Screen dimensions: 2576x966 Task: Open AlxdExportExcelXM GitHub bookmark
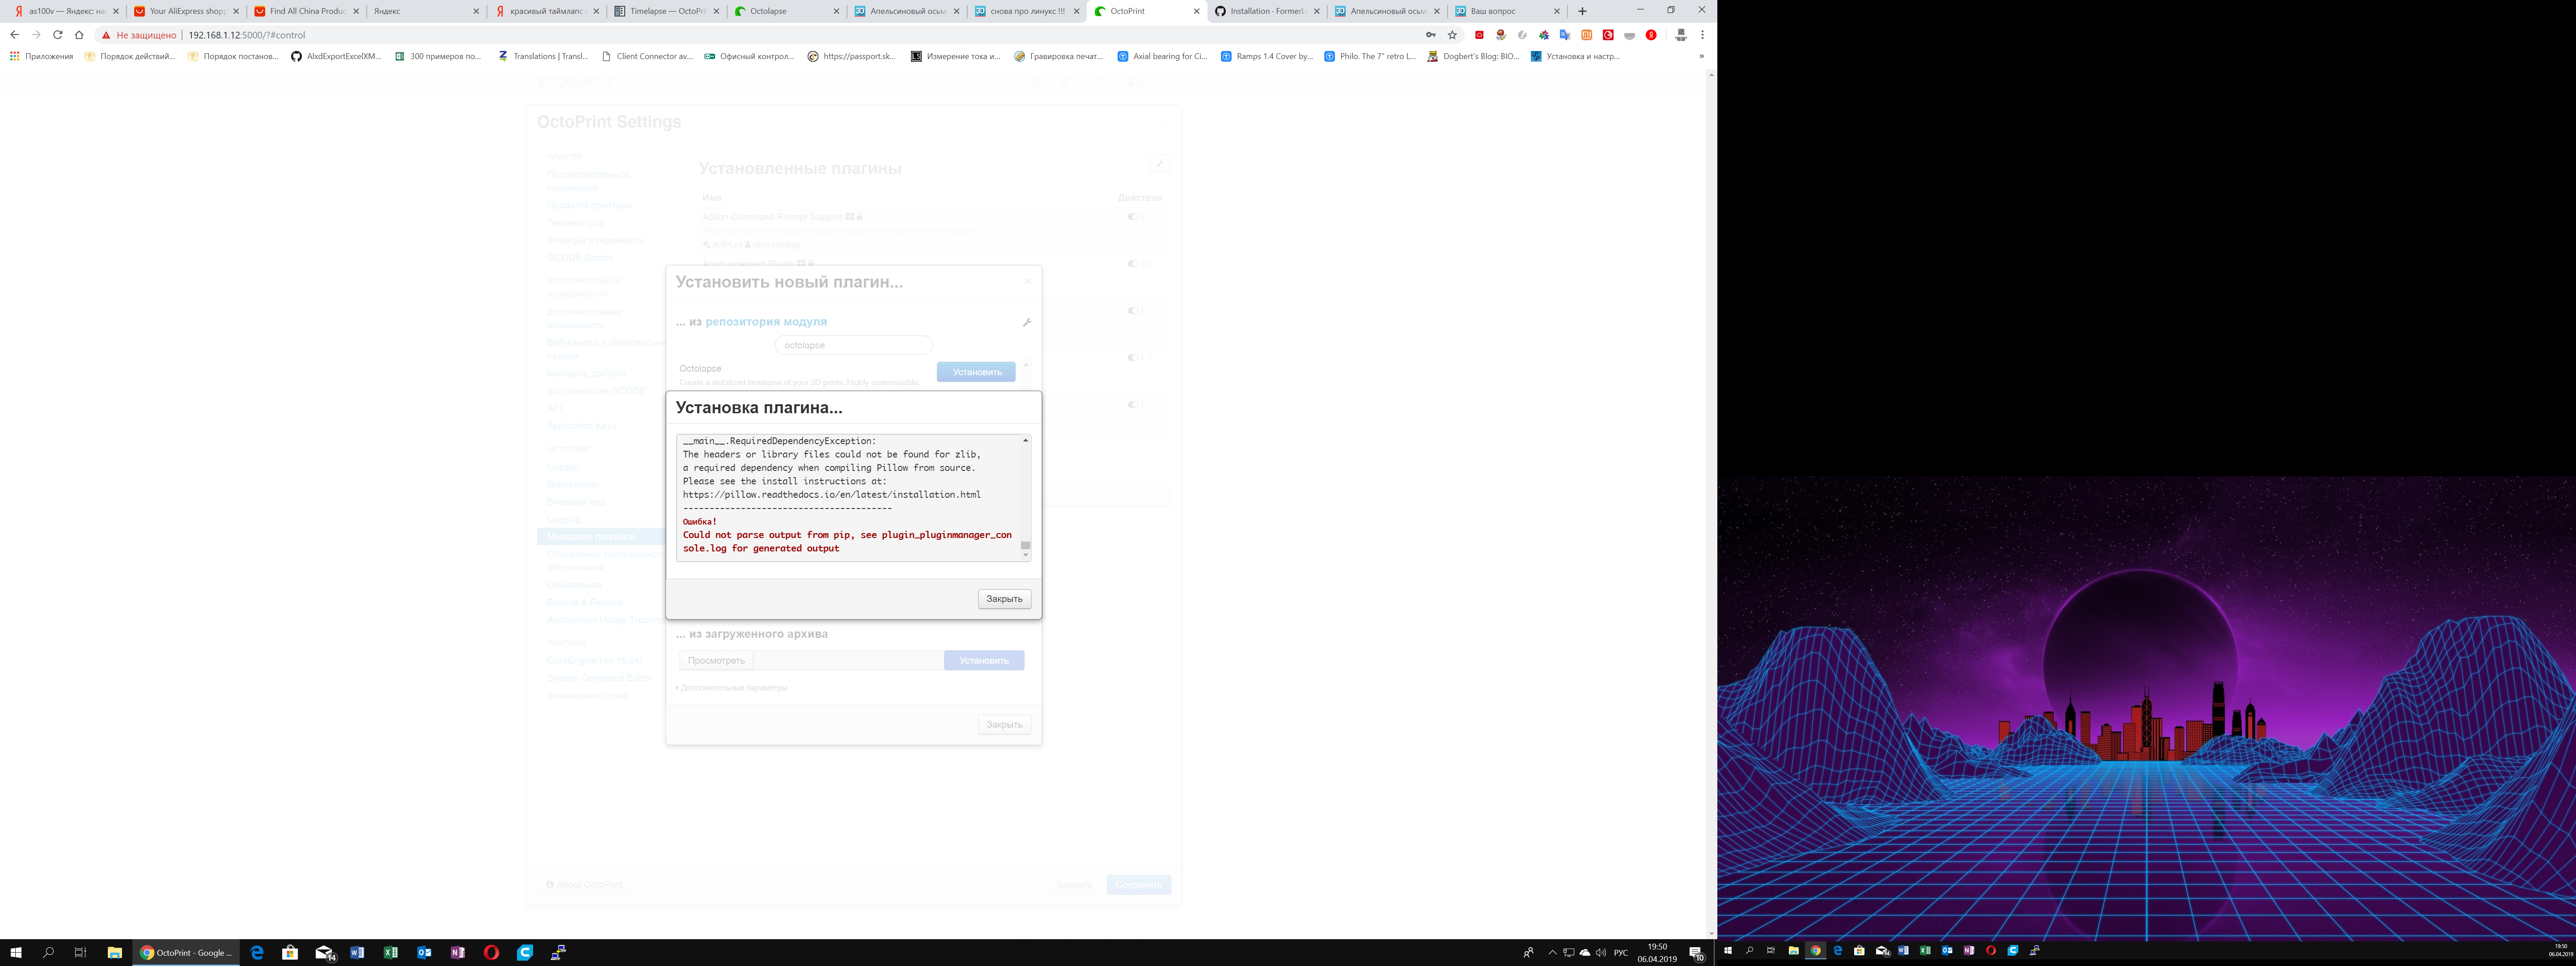pos(336,56)
